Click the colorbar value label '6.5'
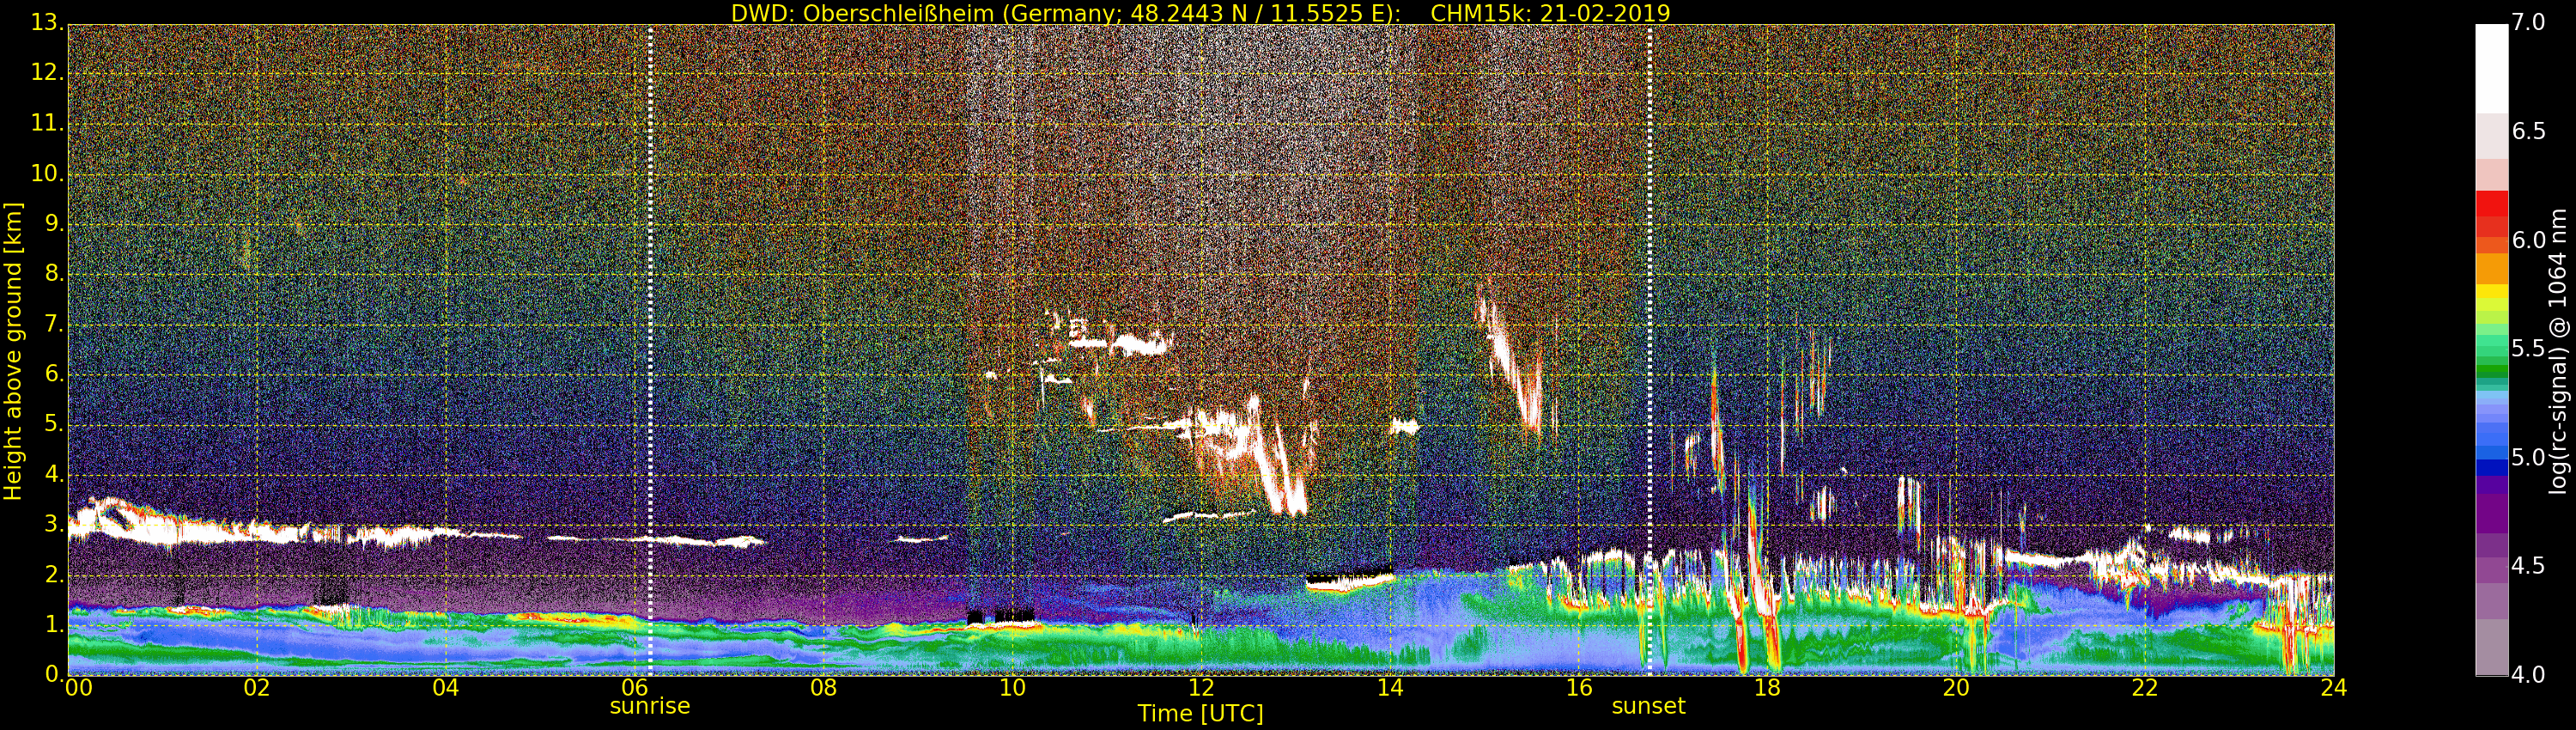 (x=2529, y=132)
